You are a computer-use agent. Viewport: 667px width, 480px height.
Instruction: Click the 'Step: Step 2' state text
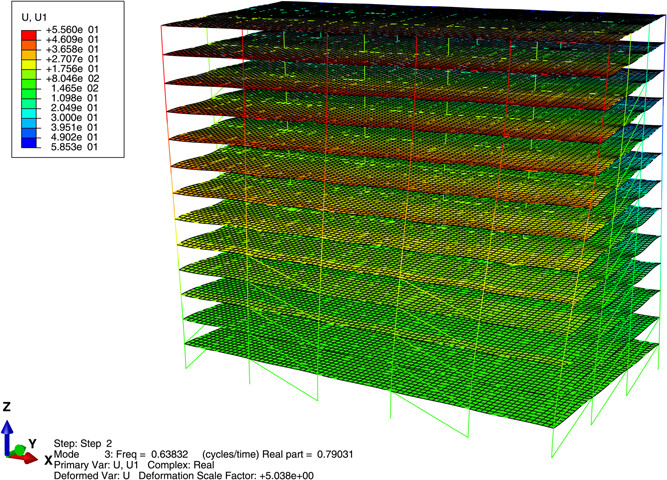tap(83, 444)
